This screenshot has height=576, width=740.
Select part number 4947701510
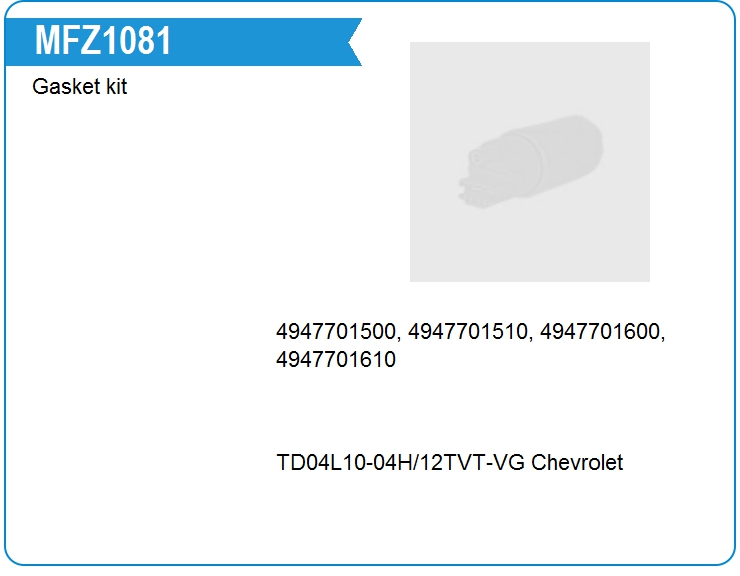[468, 331]
